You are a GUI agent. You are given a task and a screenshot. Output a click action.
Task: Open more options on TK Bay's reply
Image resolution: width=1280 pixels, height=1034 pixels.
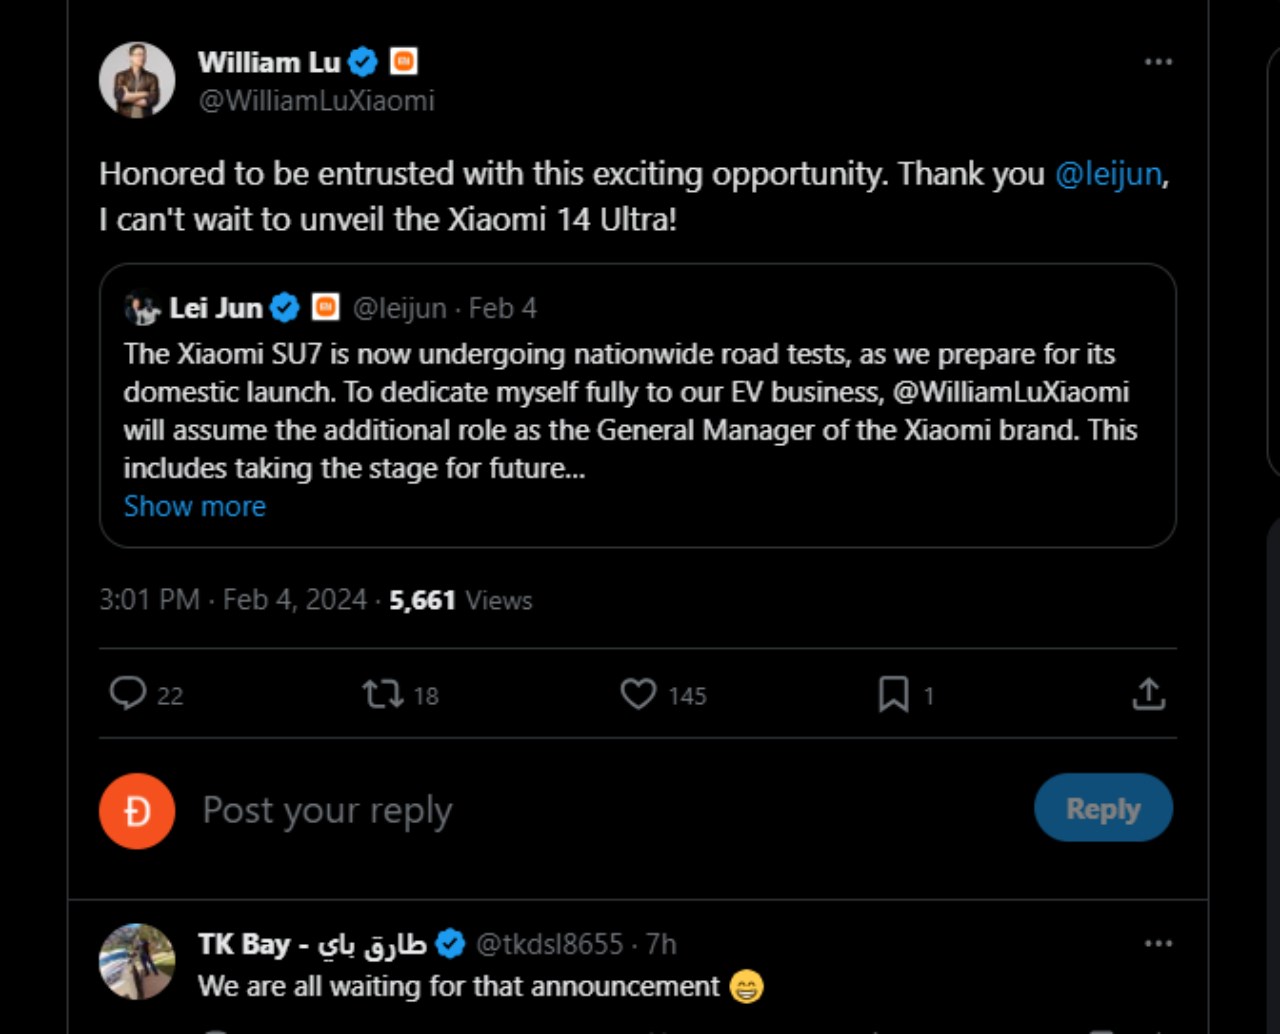(x=1158, y=943)
